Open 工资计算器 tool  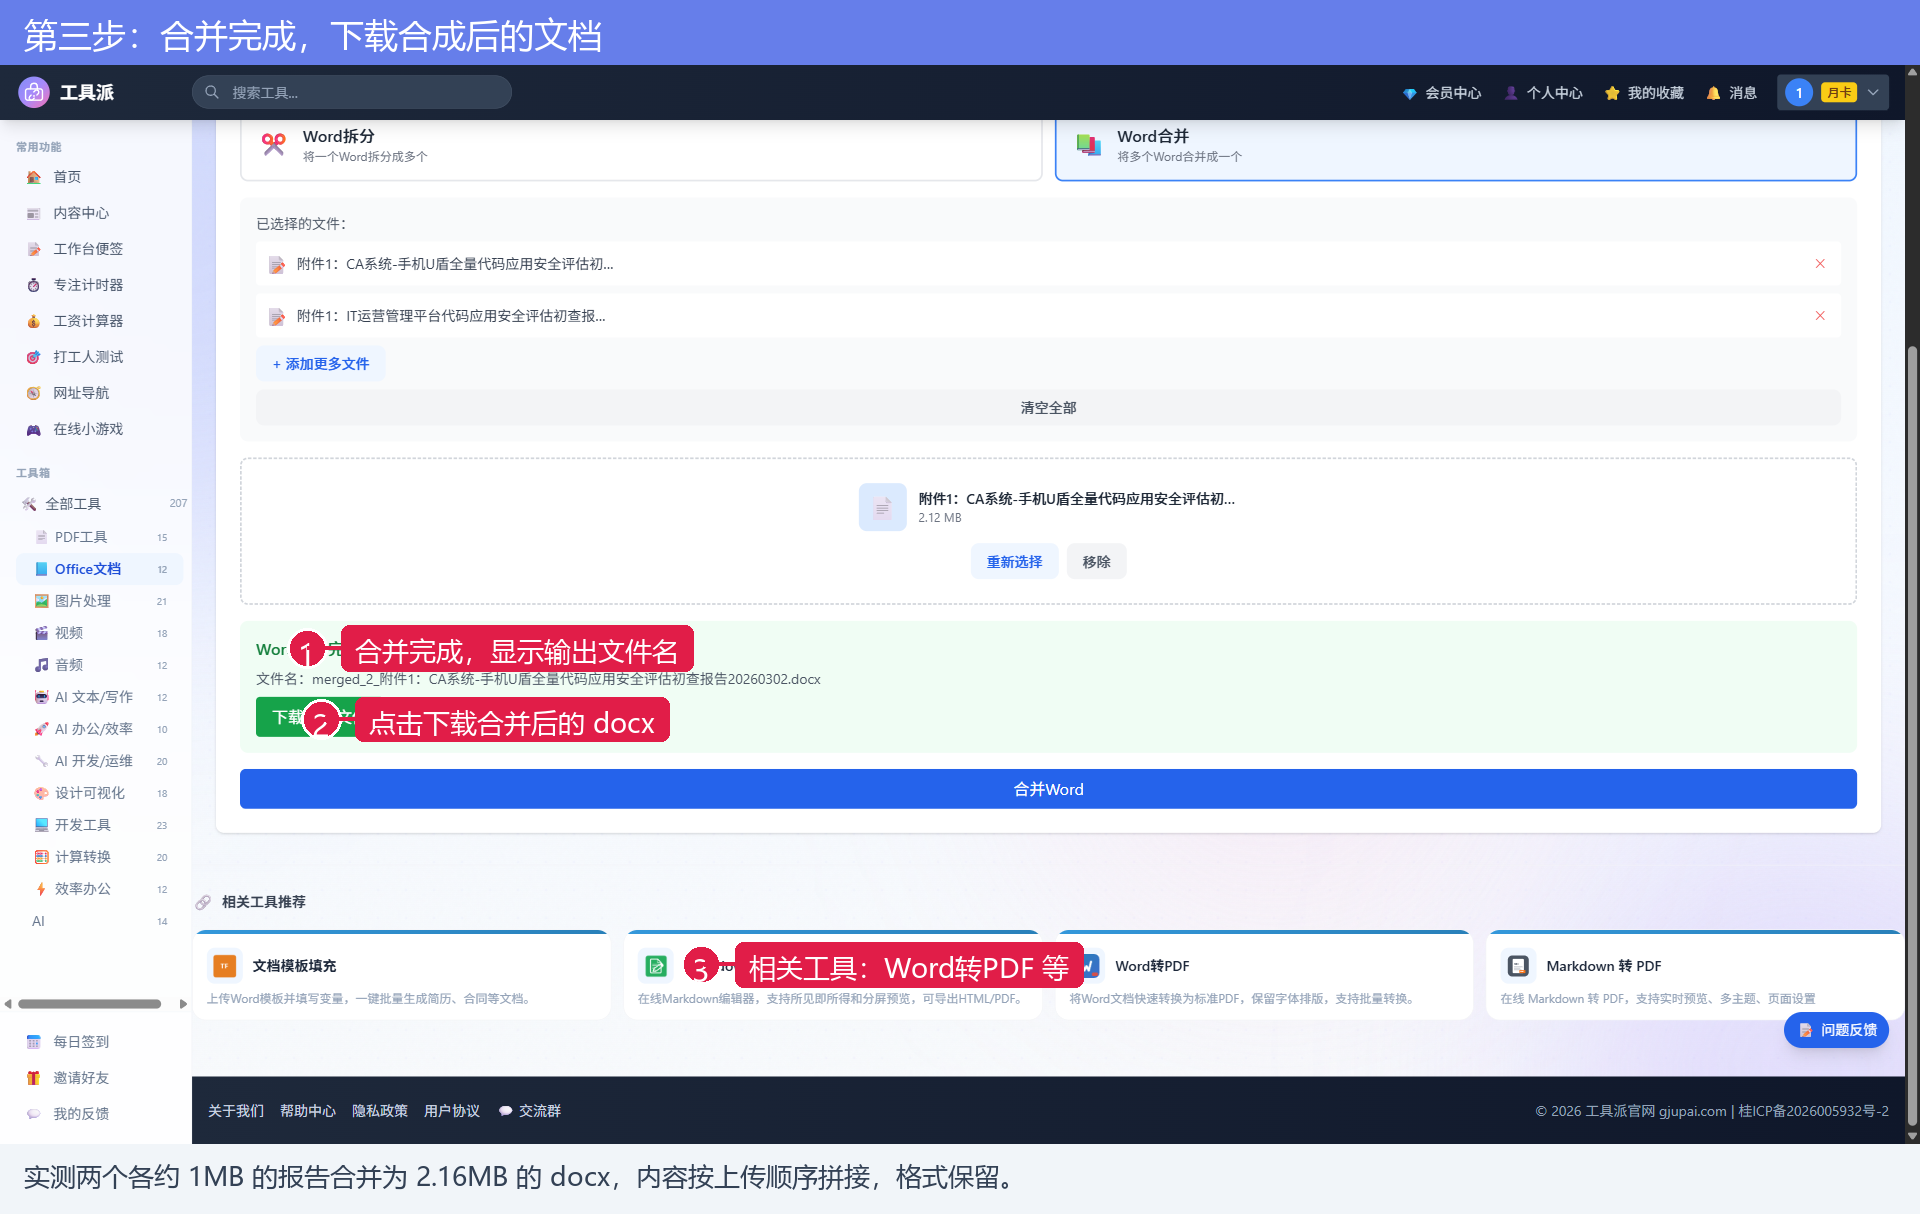tap(88, 321)
